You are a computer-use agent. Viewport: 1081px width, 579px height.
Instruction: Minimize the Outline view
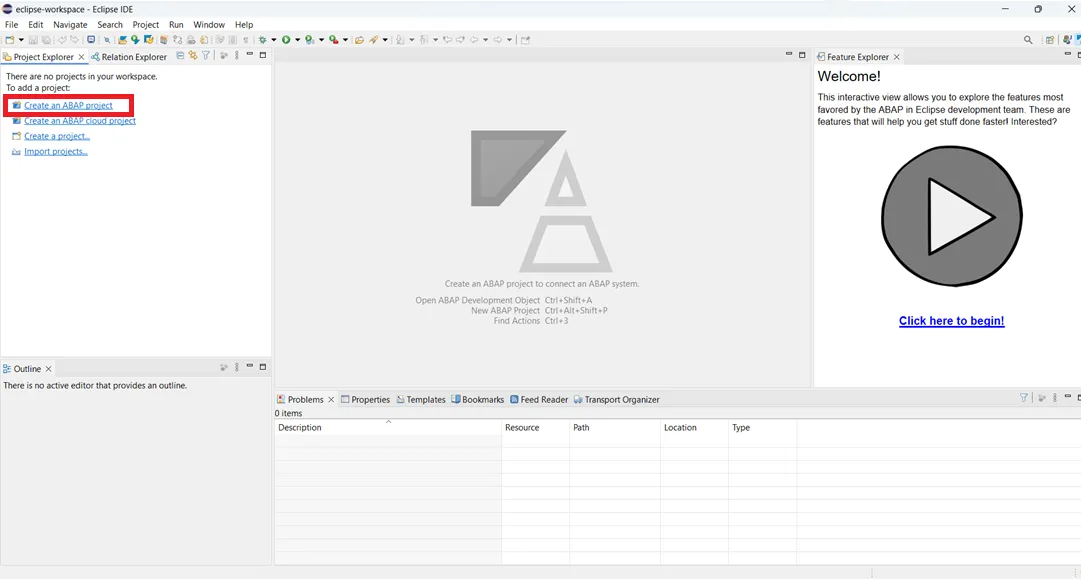(x=250, y=366)
